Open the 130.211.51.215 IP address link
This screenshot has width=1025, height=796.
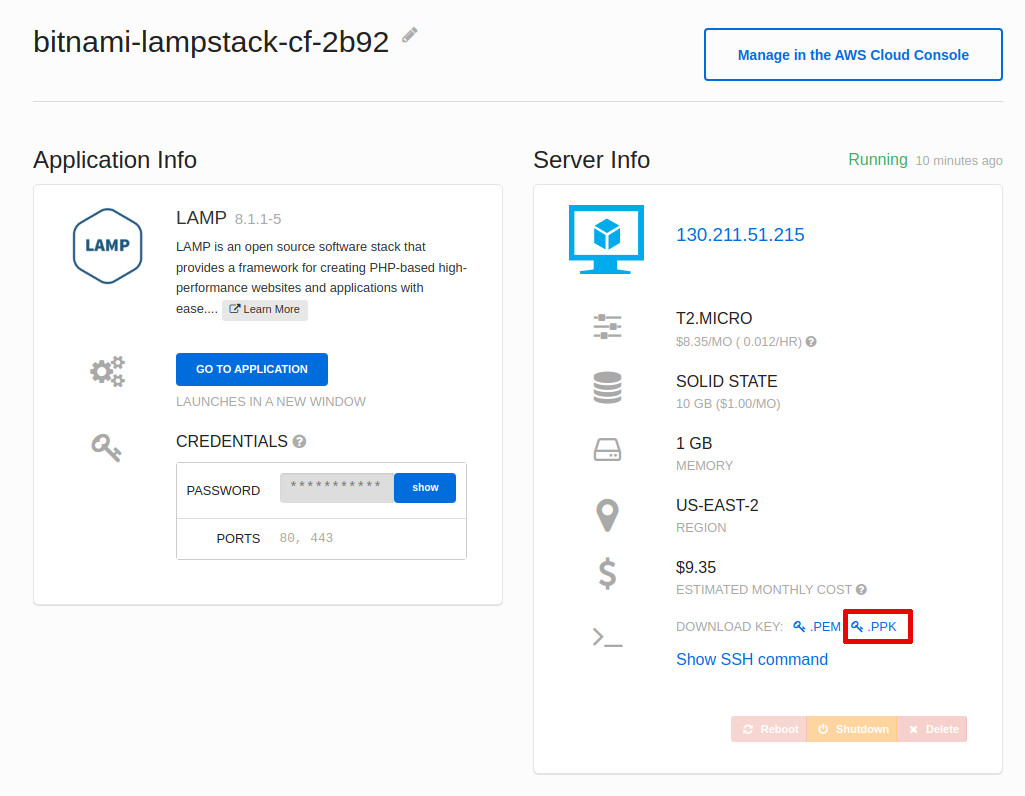pyautogui.click(x=740, y=235)
